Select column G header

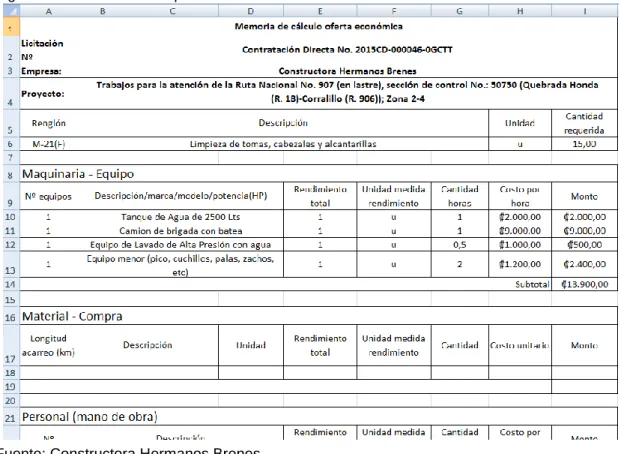coord(460,11)
